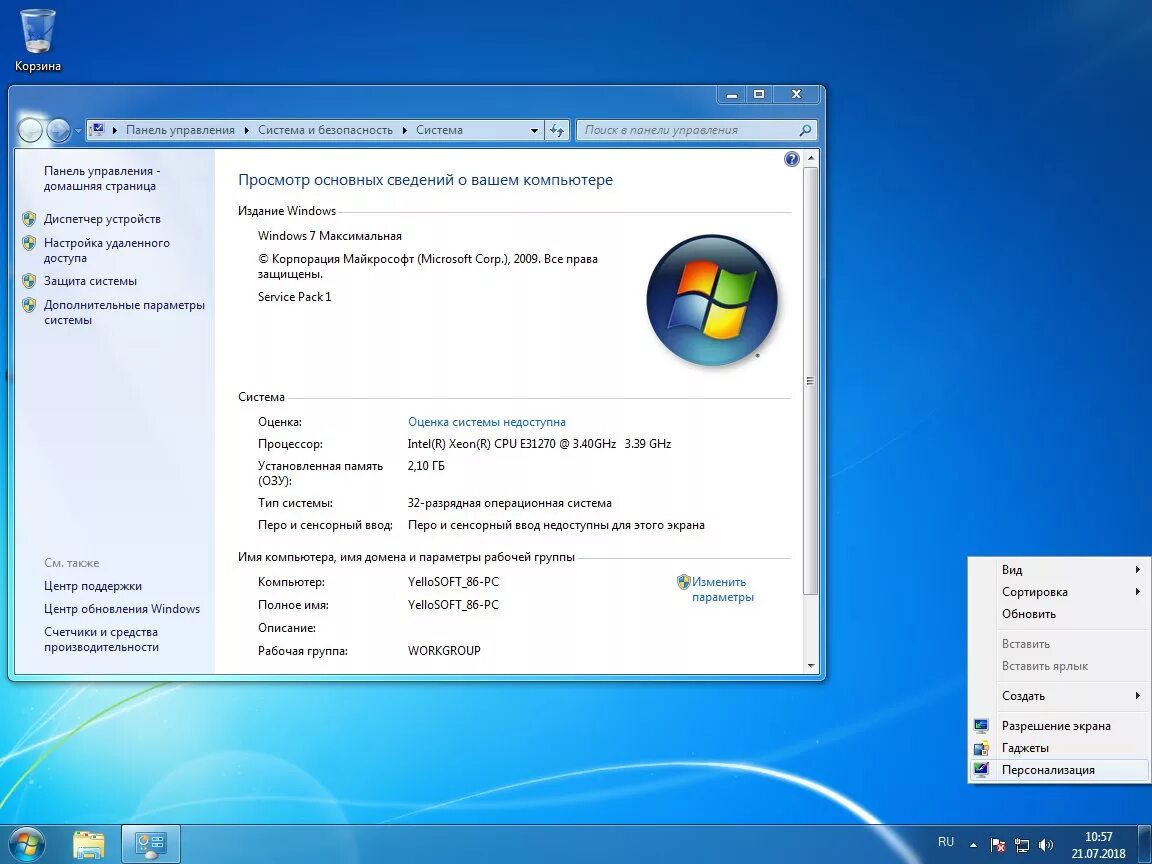Open Панель управления - домашняя страница link
This screenshot has height=864, width=1152.
tap(101, 179)
